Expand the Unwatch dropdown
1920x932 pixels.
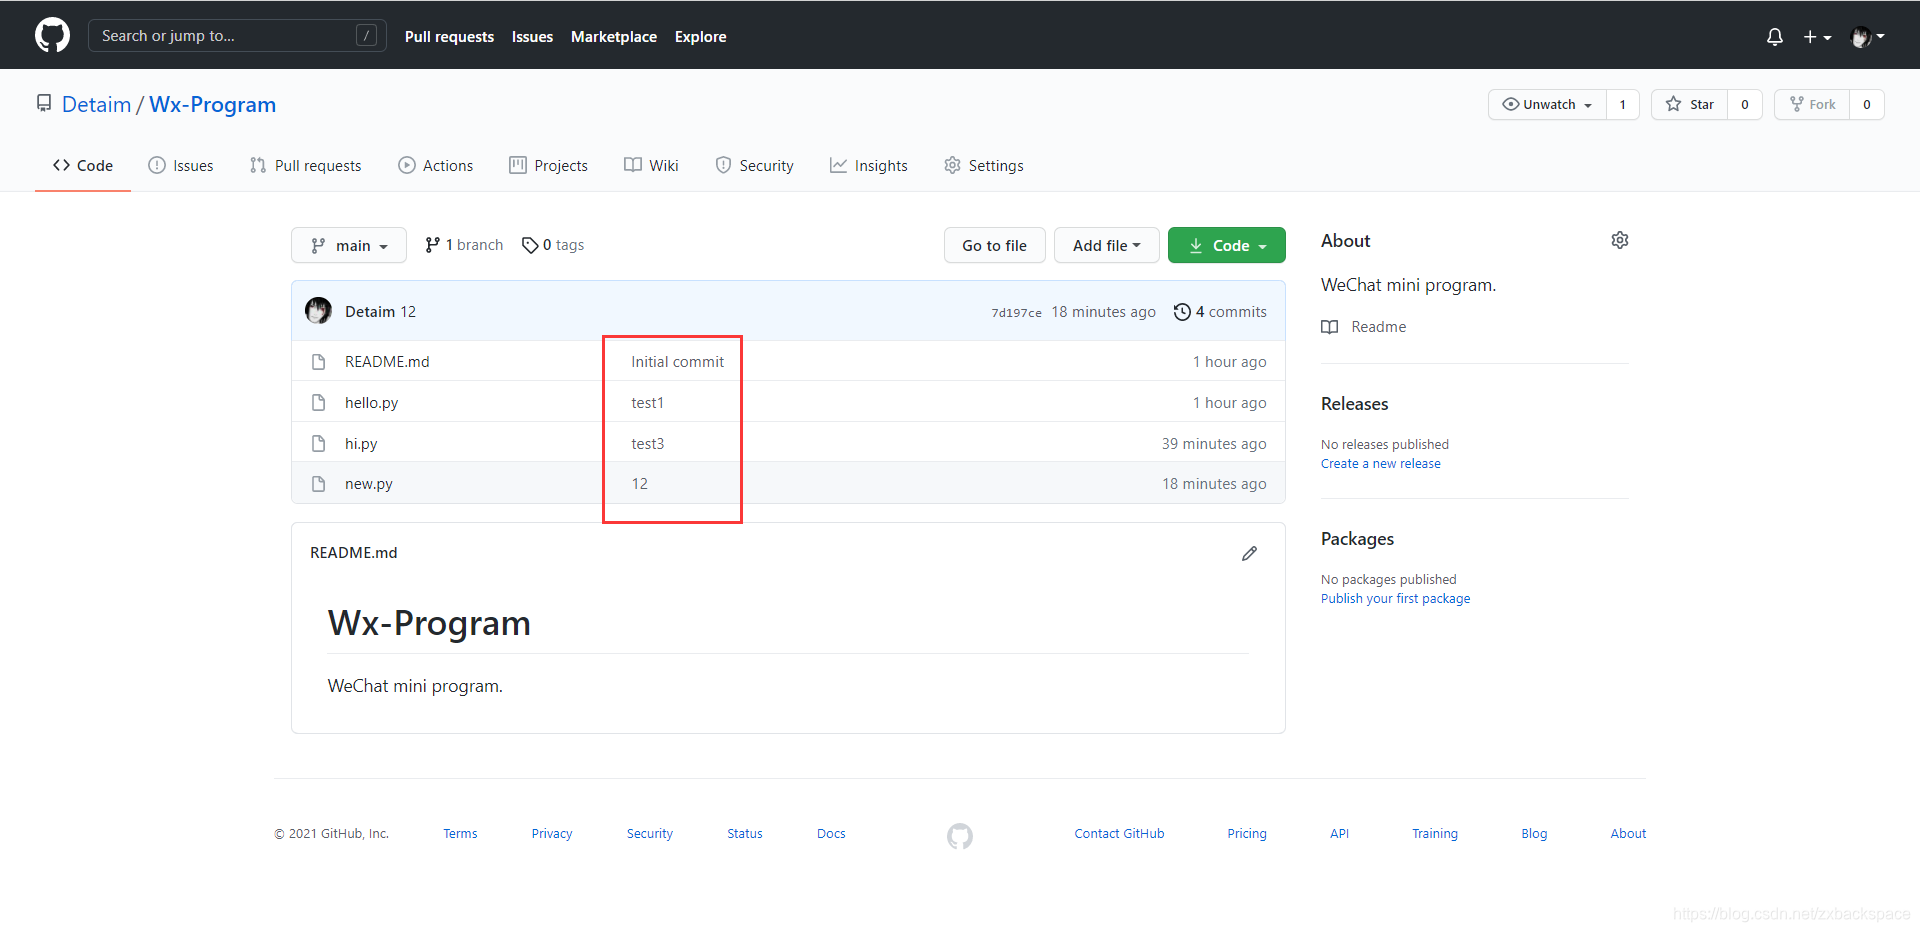pos(1547,105)
